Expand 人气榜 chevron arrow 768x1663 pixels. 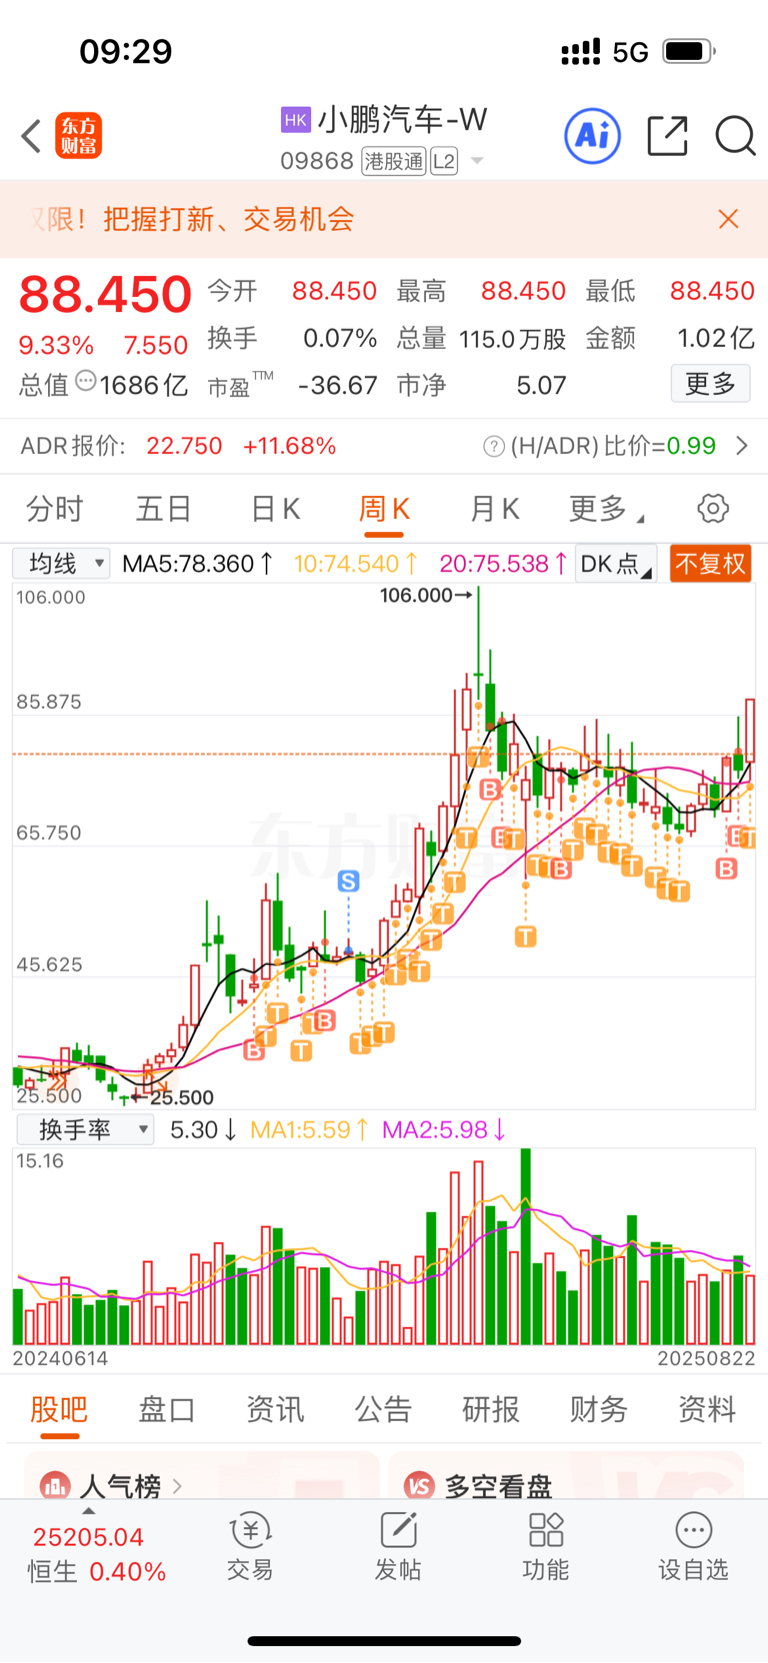(x=177, y=1486)
